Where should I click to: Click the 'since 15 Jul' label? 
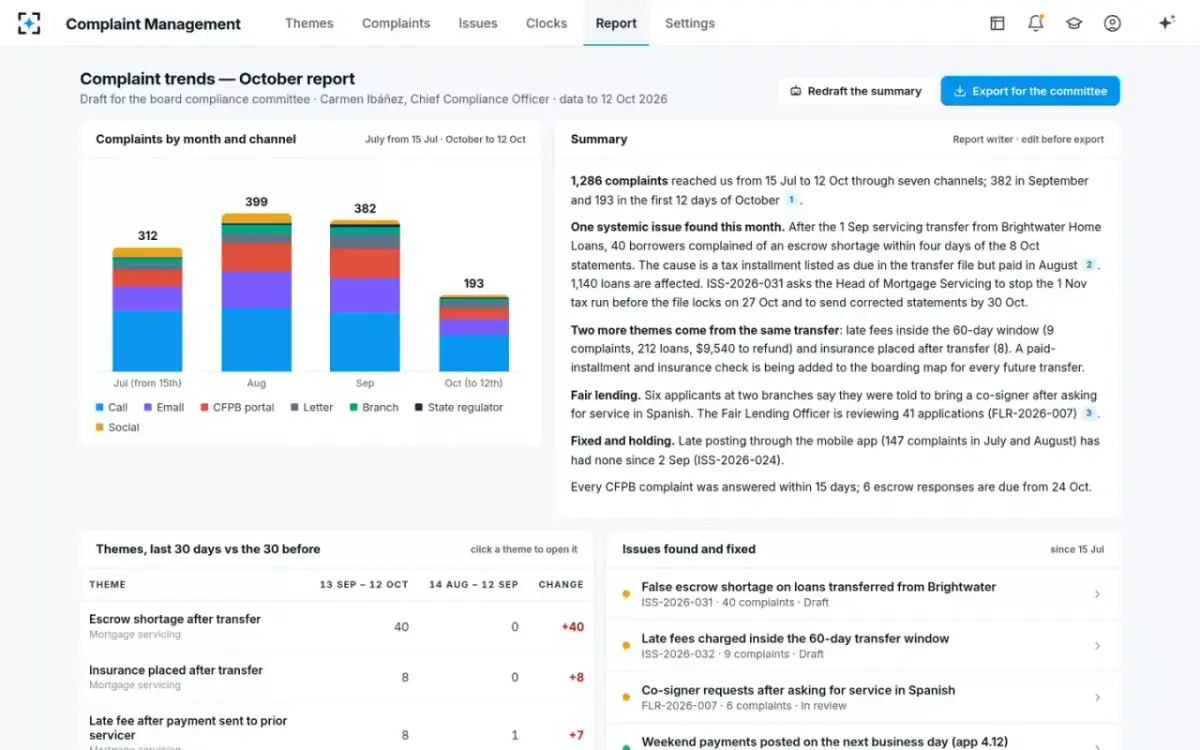coord(1077,549)
